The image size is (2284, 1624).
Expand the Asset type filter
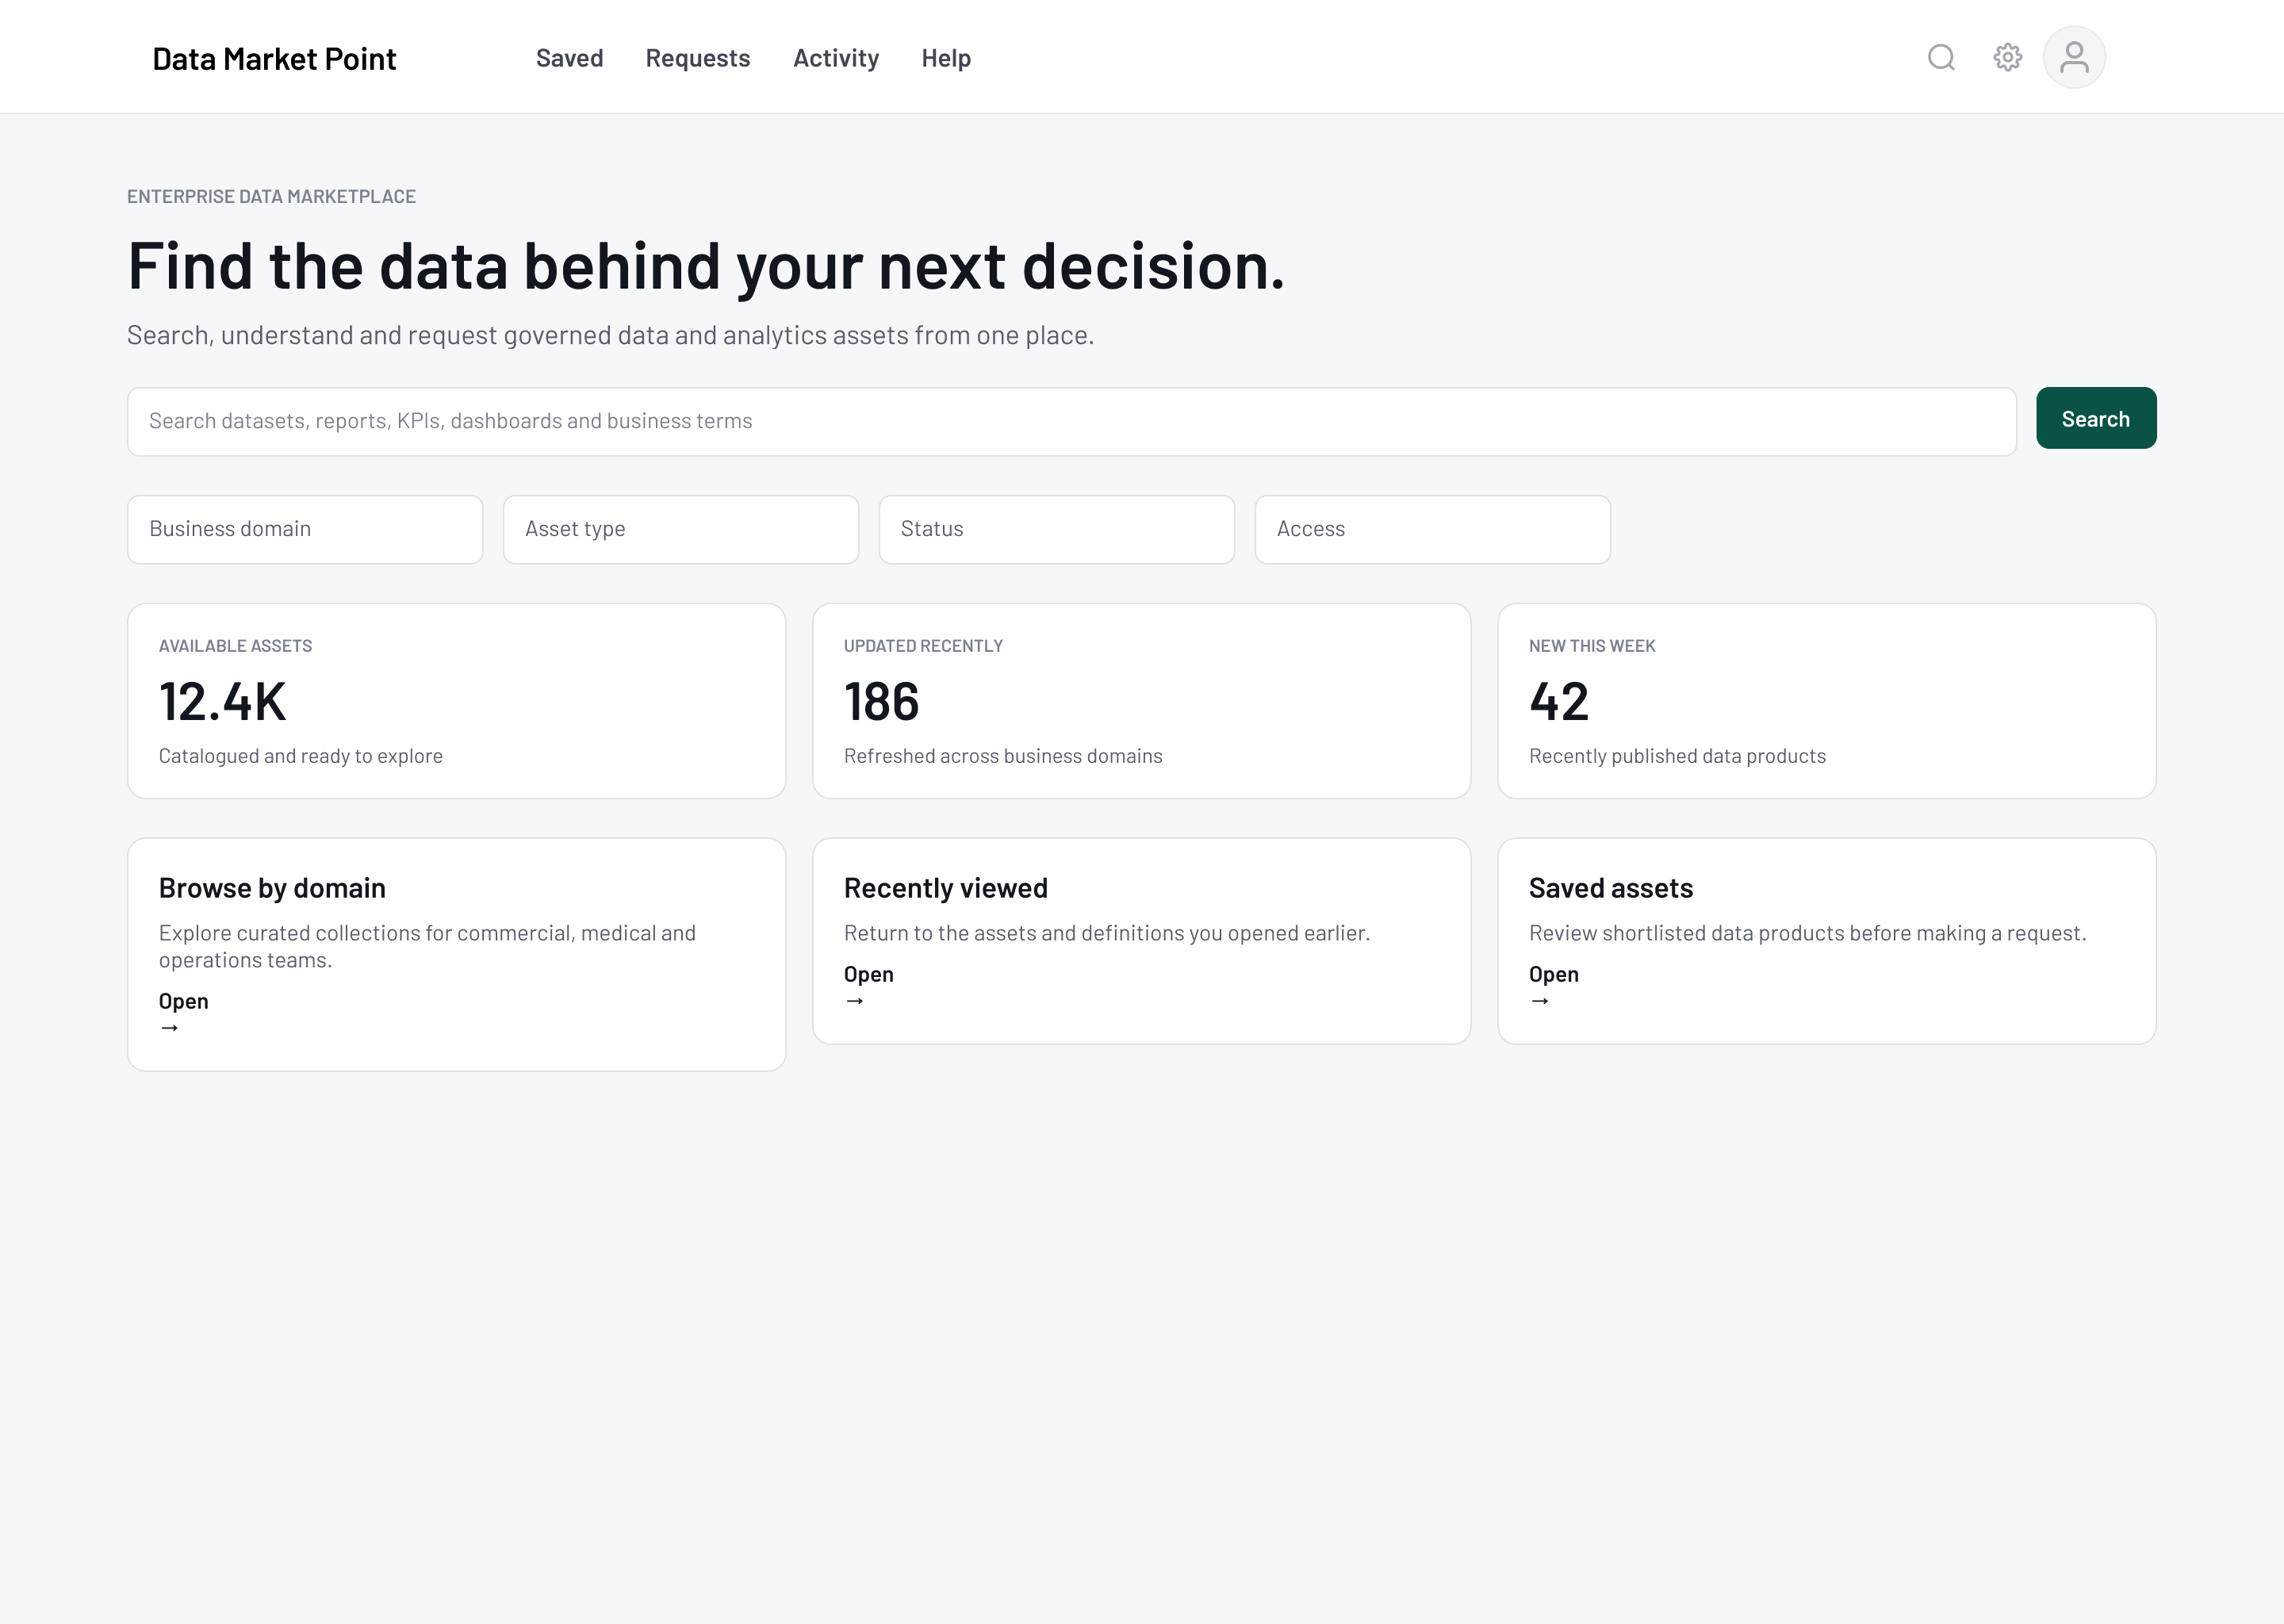coord(681,530)
